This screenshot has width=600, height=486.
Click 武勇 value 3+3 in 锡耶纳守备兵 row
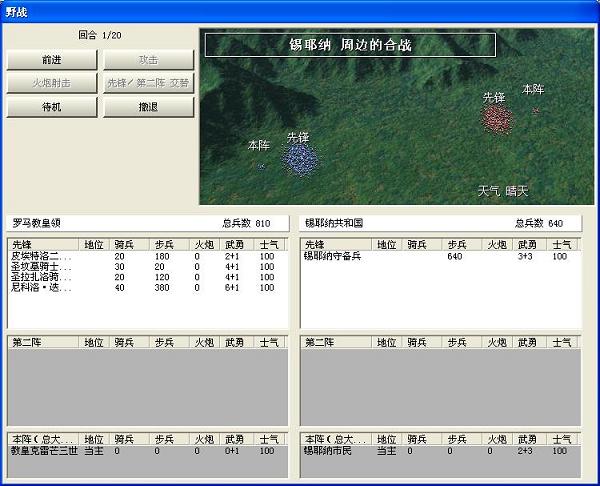point(525,256)
